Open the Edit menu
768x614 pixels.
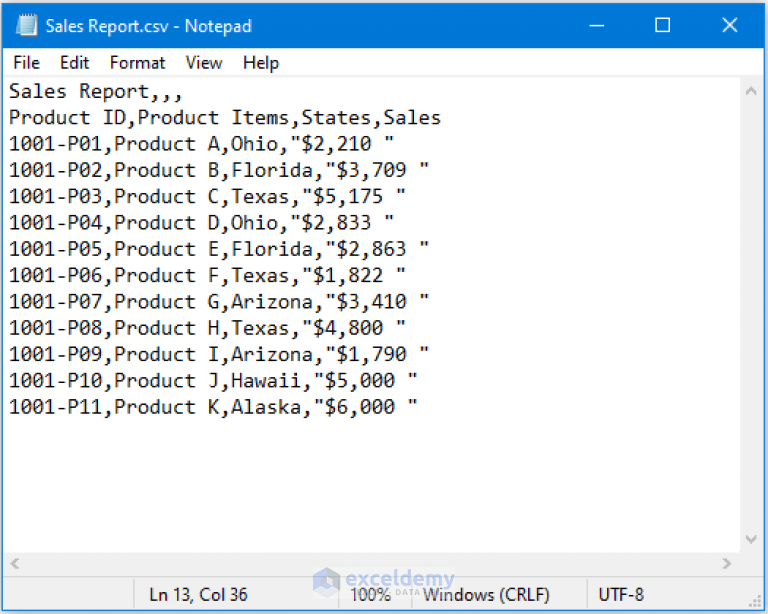74,63
